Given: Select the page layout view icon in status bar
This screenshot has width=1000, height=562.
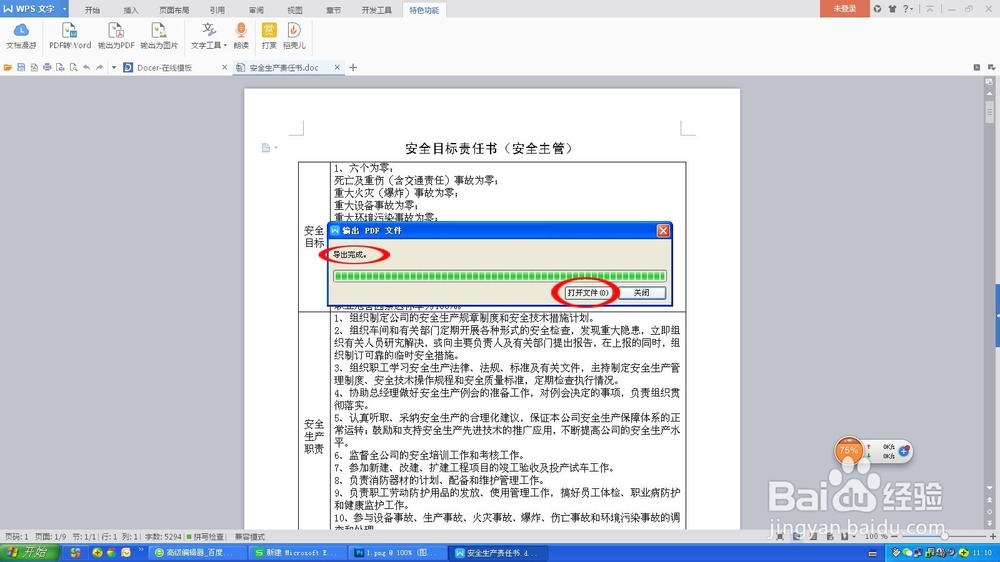Looking at the screenshot, I should (797, 536).
